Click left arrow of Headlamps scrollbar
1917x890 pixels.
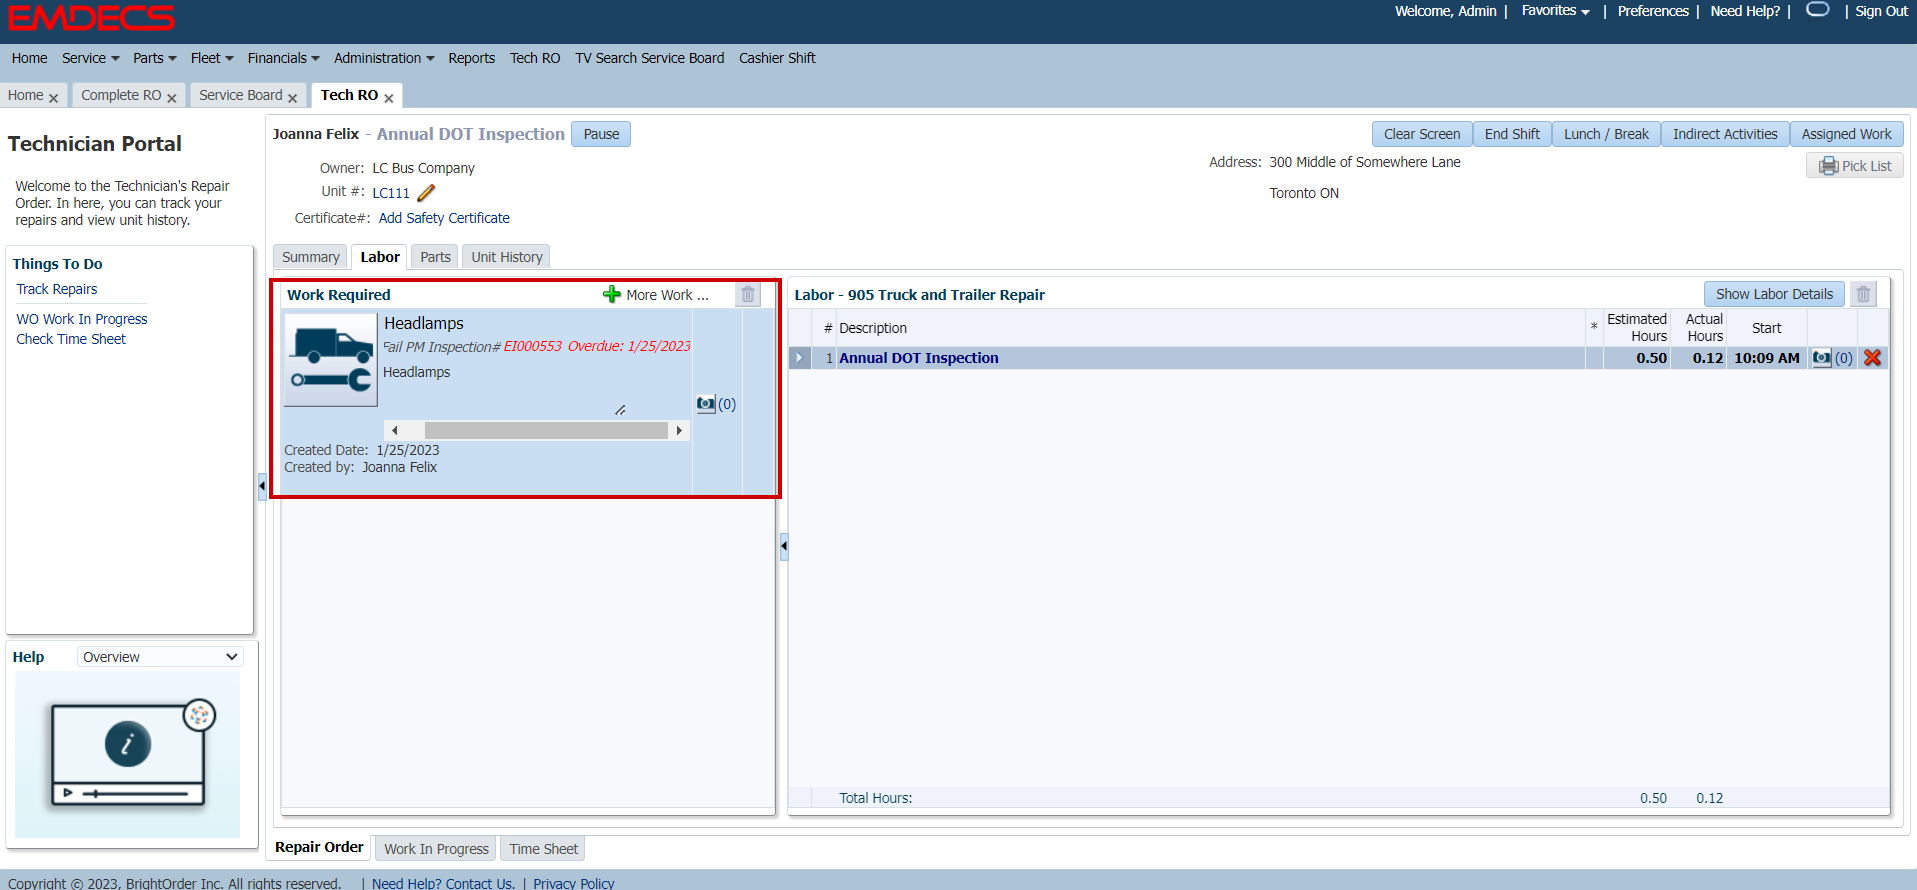[395, 430]
